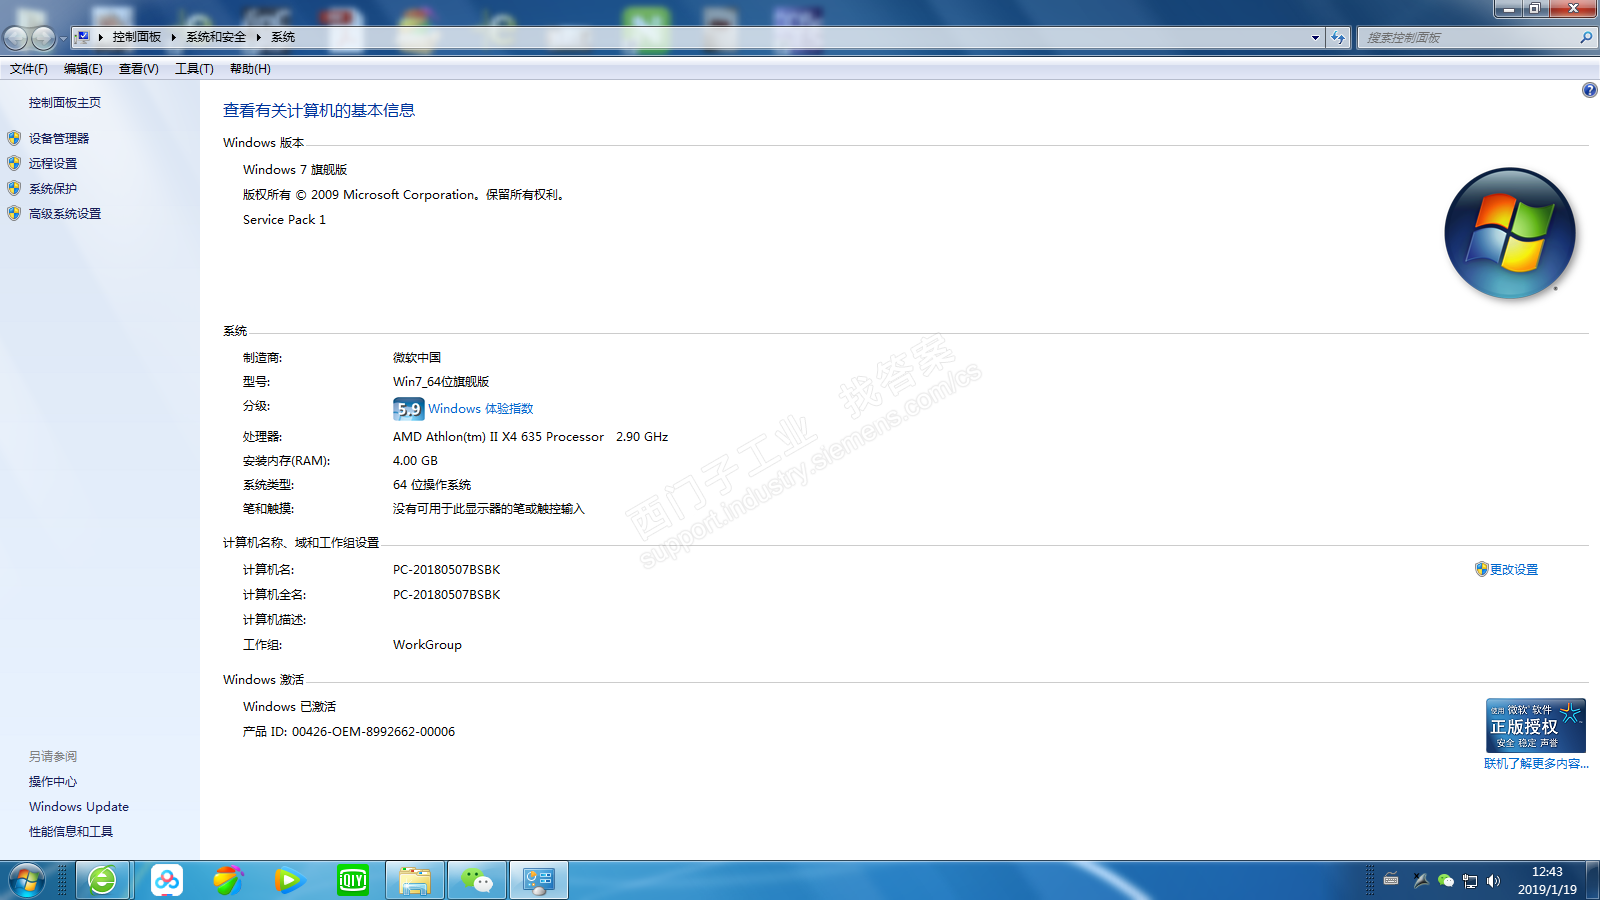Click the Back navigation arrow

(16, 38)
